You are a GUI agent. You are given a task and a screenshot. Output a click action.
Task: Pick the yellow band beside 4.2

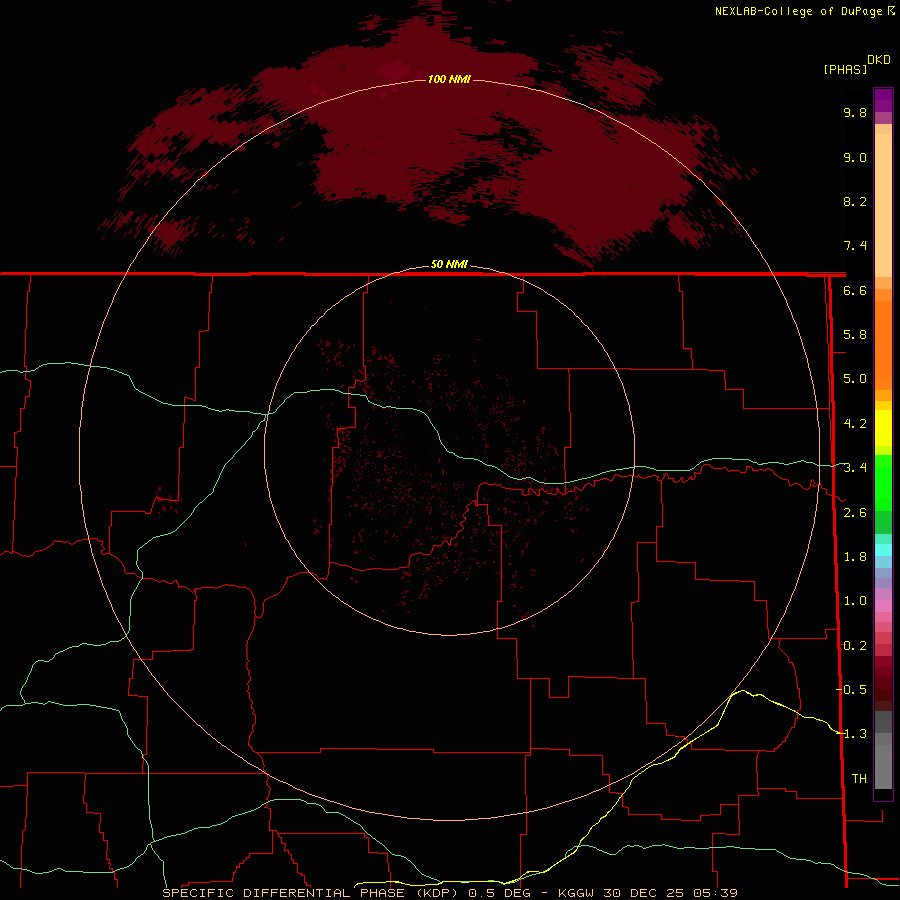point(883,428)
